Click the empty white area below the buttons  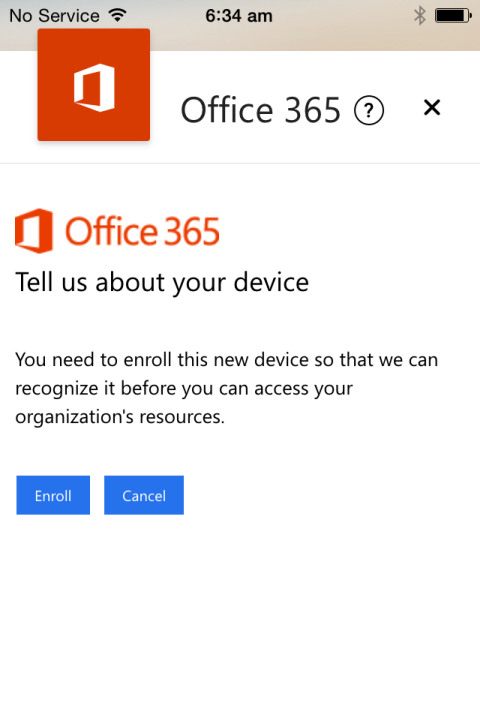[240, 615]
